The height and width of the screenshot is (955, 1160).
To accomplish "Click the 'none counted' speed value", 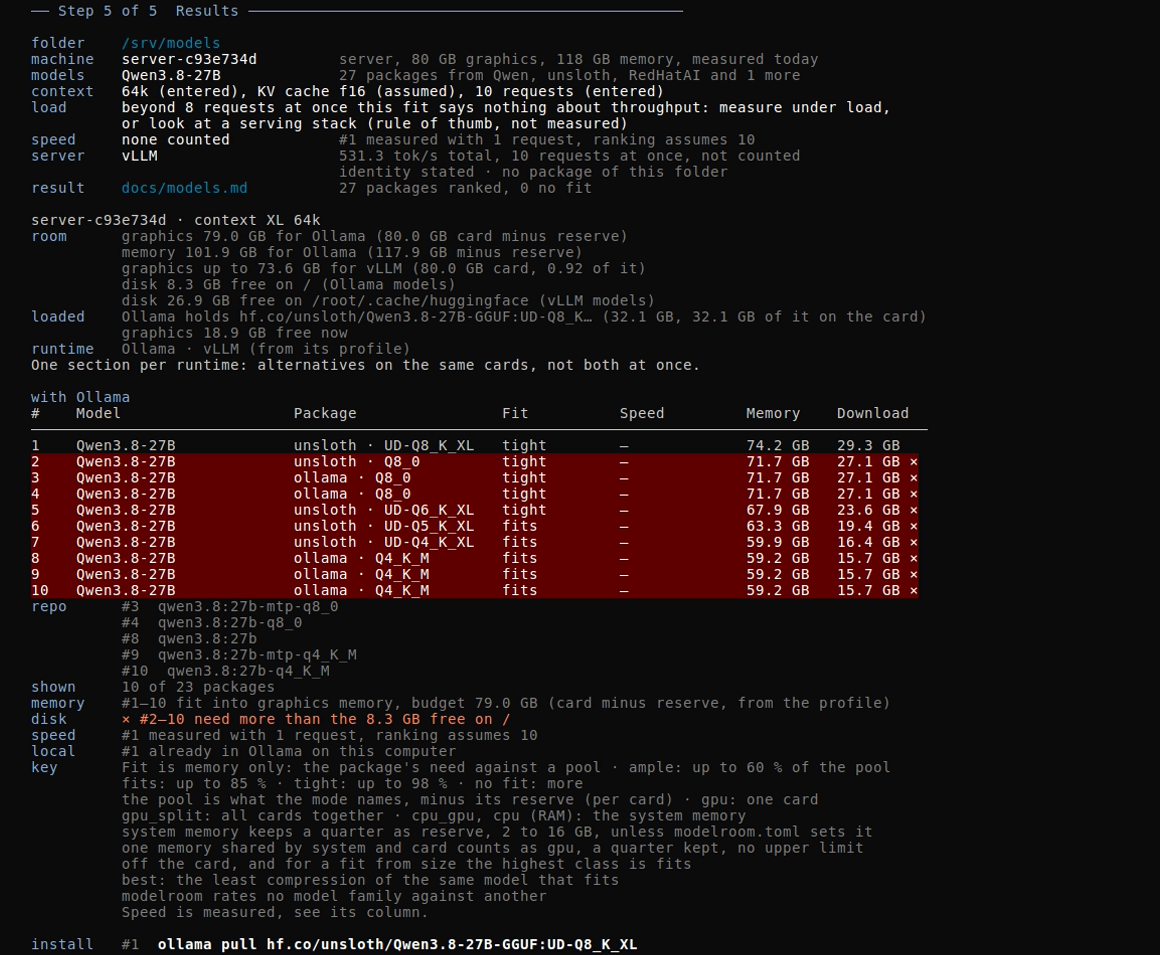I will (175, 140).
